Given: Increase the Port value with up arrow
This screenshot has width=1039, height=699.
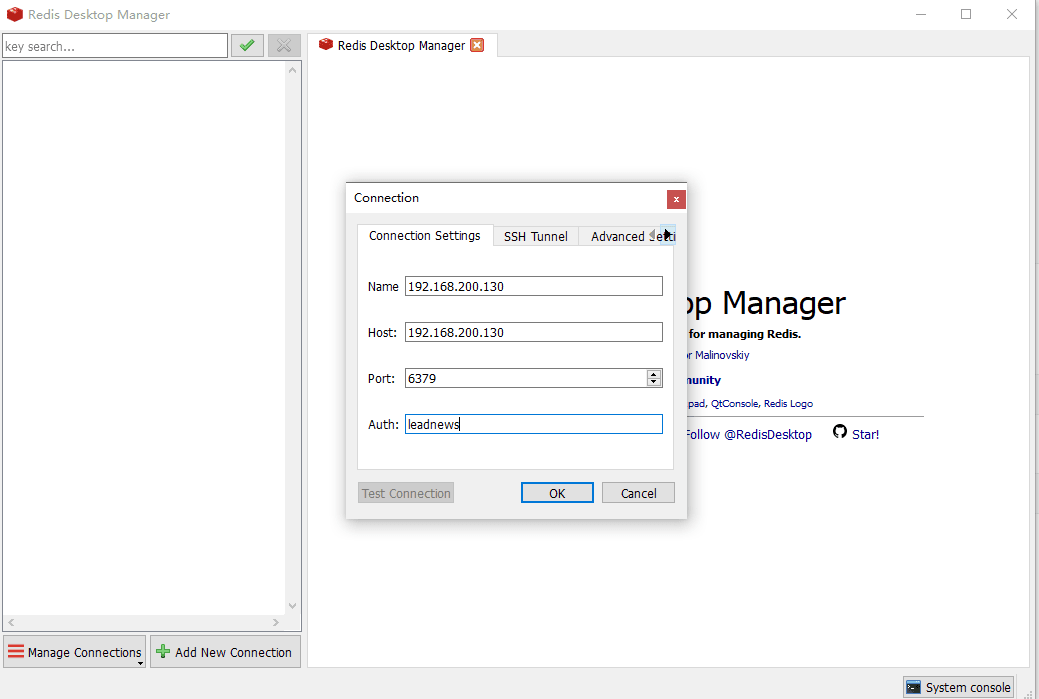Looking at the screenshot, I should 654,374.
